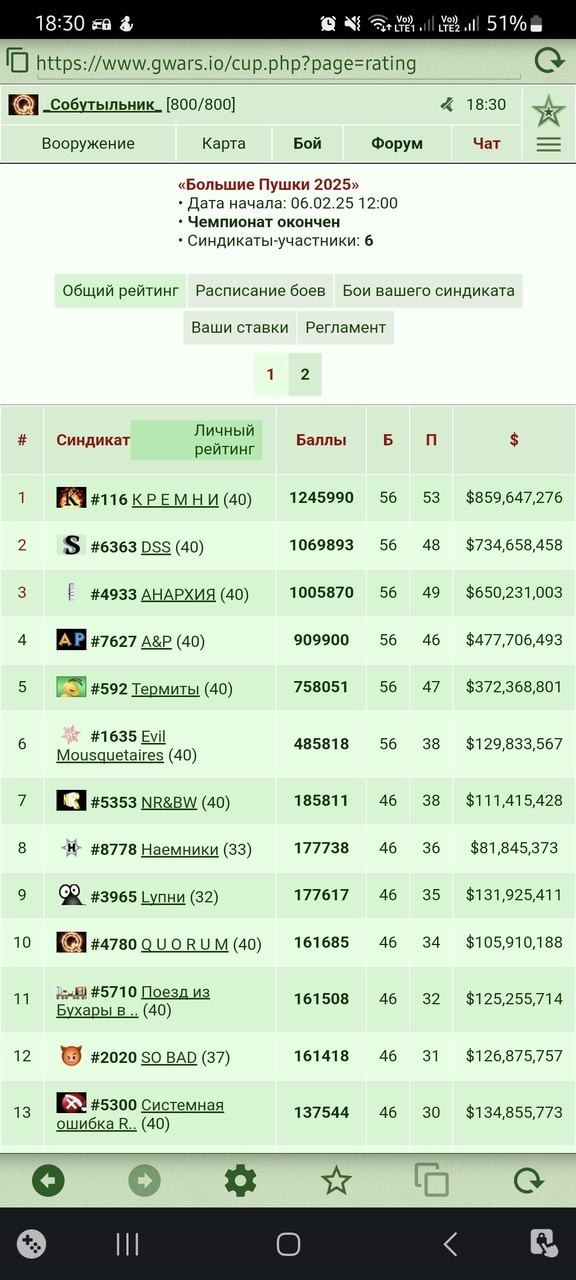Select Ваши ставки tab

[240, 327]
